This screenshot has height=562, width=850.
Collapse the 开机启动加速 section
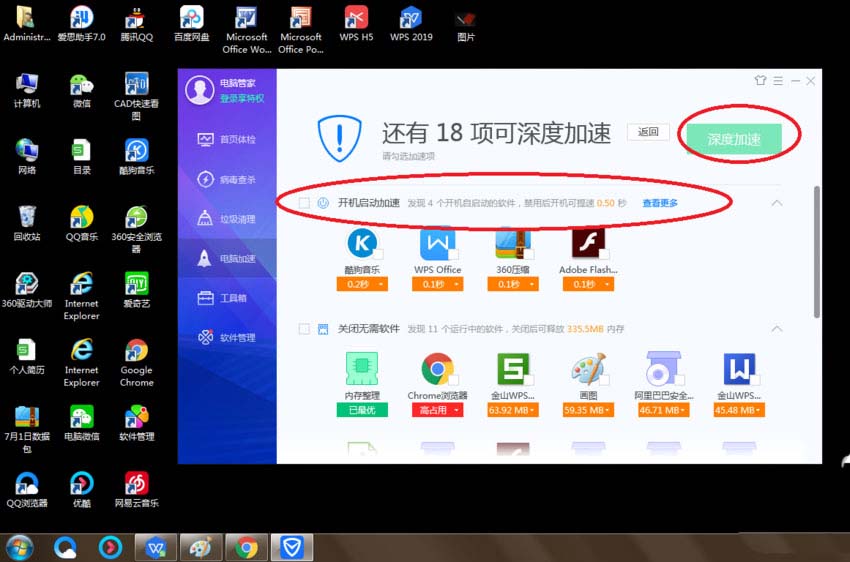tap(777, 203)
